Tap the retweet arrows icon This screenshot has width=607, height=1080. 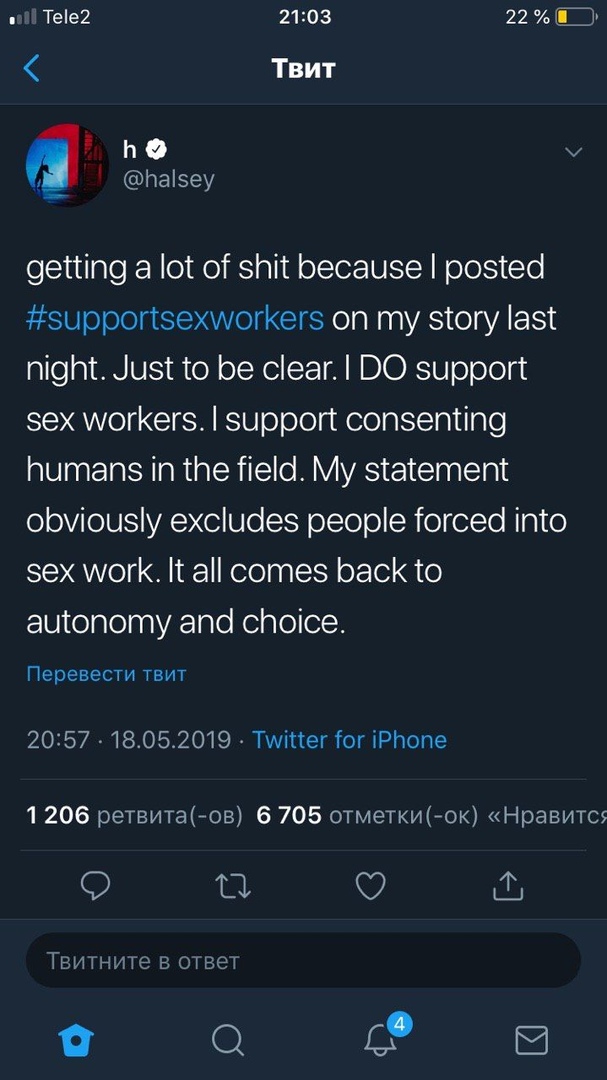point(233,884)
